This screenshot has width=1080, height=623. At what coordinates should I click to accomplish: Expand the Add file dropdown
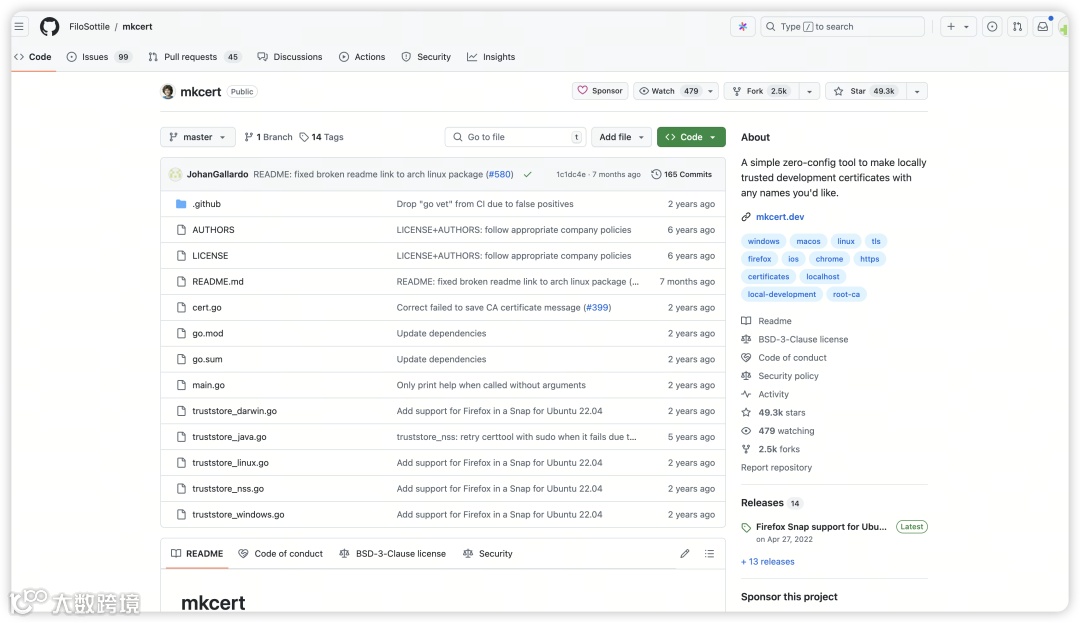click(x=621, y=137)
